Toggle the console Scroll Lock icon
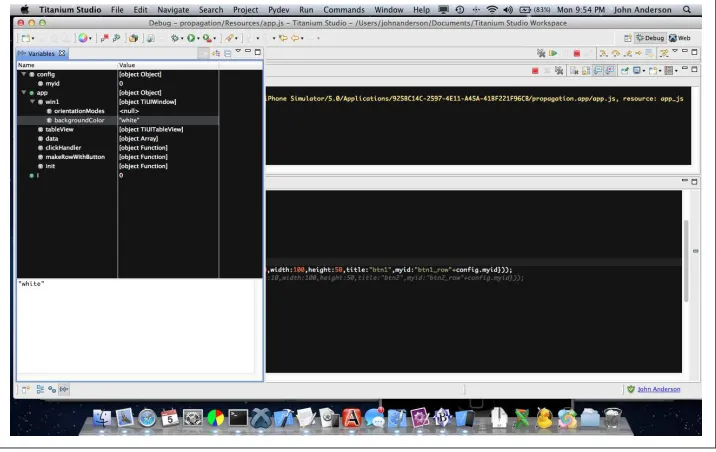Viewport: 716px width, 452px height. point(586,71)
